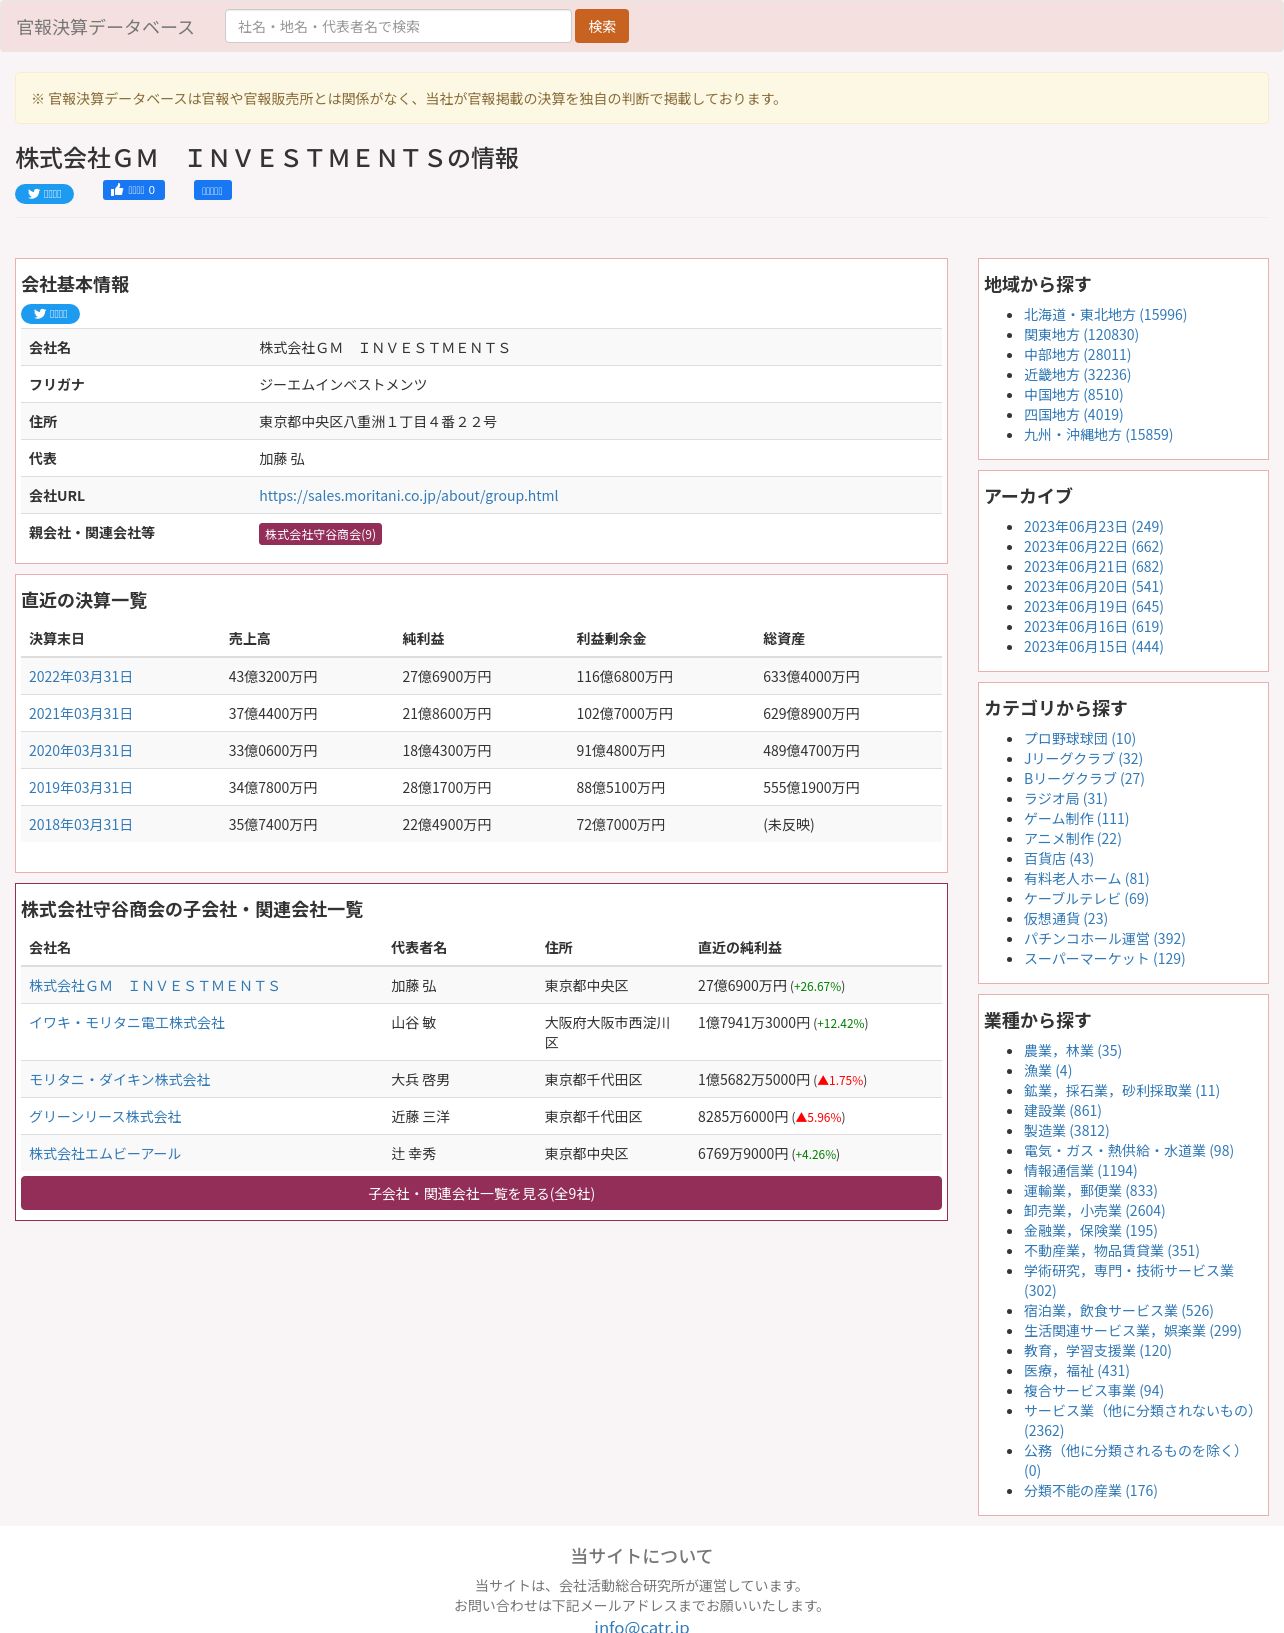Screen dimensions: 1284x1633
Task: Open 不動産業，物品賃貸業 (351) industry
Action: (x=1111, y=1251)
